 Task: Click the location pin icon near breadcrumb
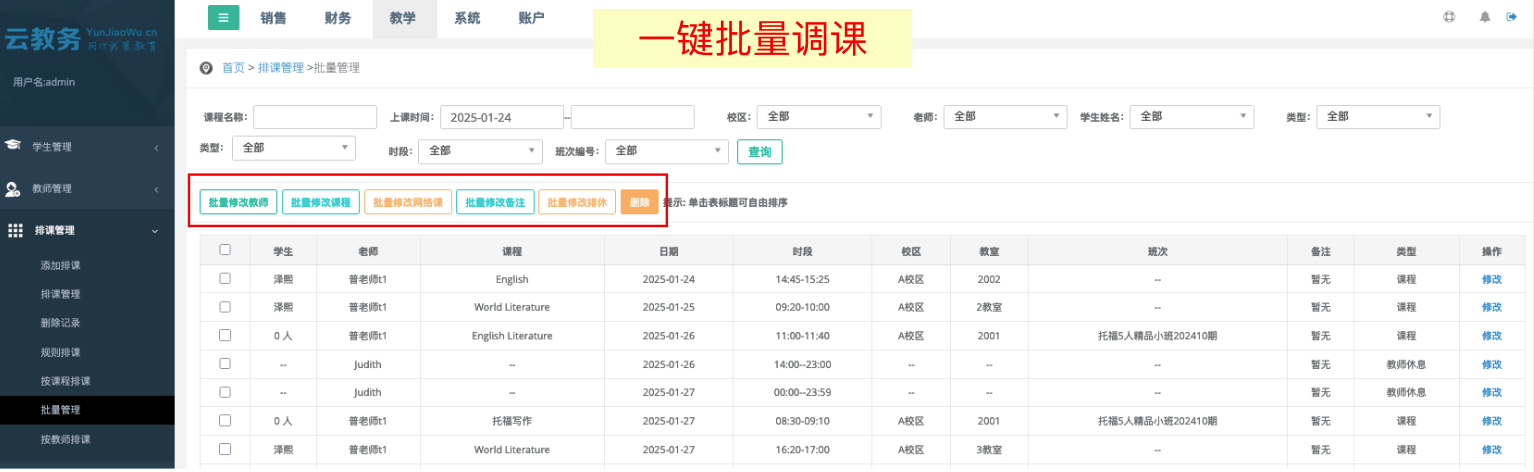[206, 68]
